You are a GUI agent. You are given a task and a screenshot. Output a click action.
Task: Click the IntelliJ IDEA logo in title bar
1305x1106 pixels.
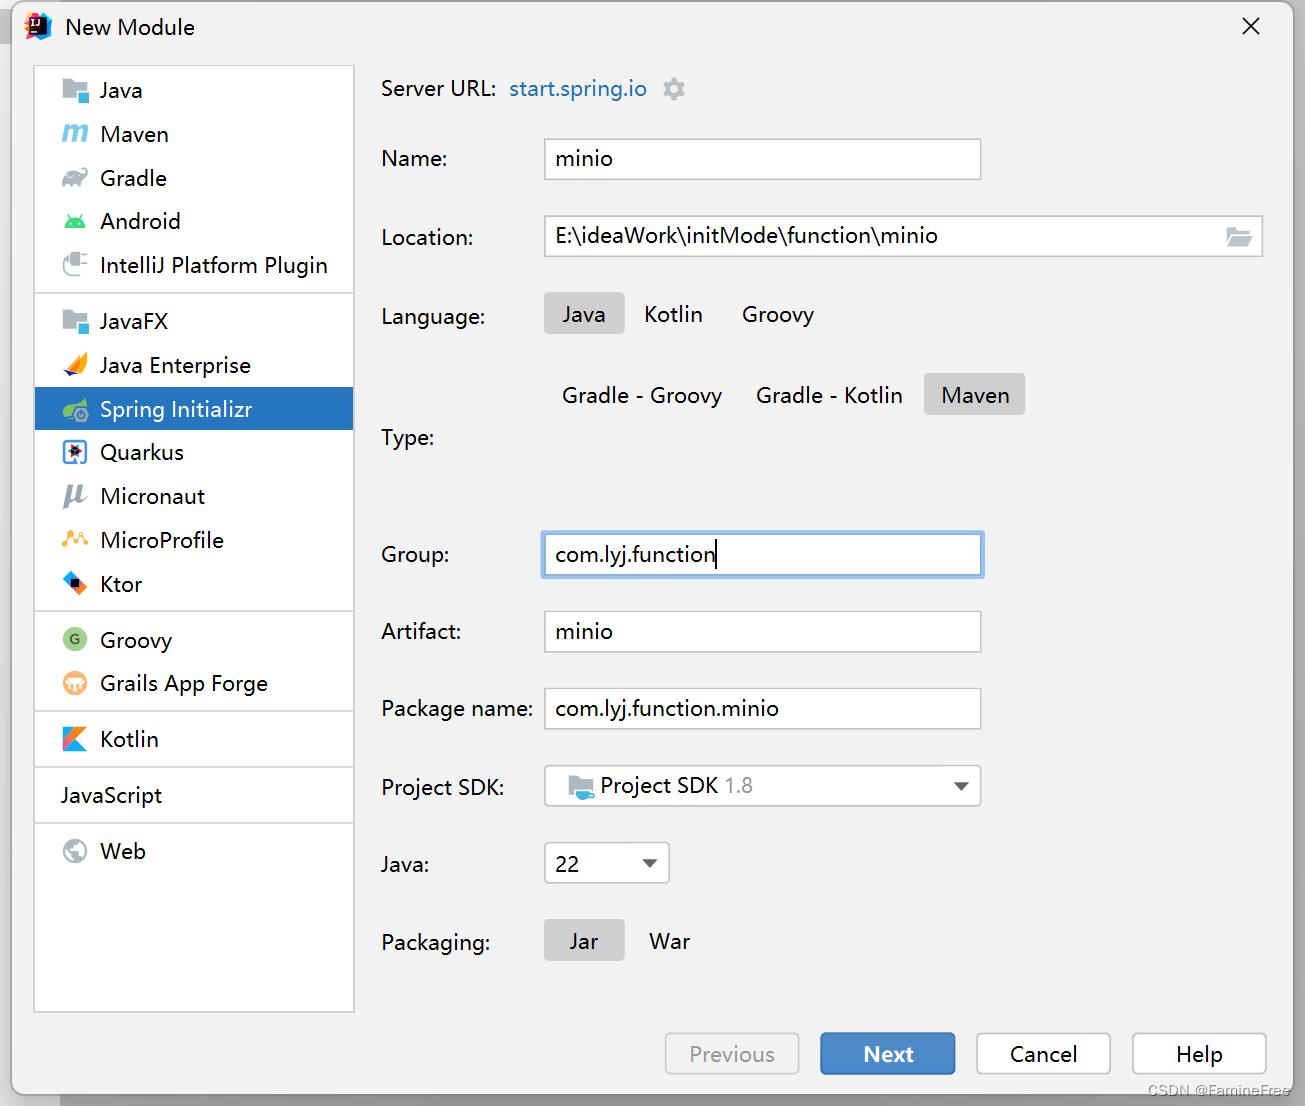[x=38, y=27]
